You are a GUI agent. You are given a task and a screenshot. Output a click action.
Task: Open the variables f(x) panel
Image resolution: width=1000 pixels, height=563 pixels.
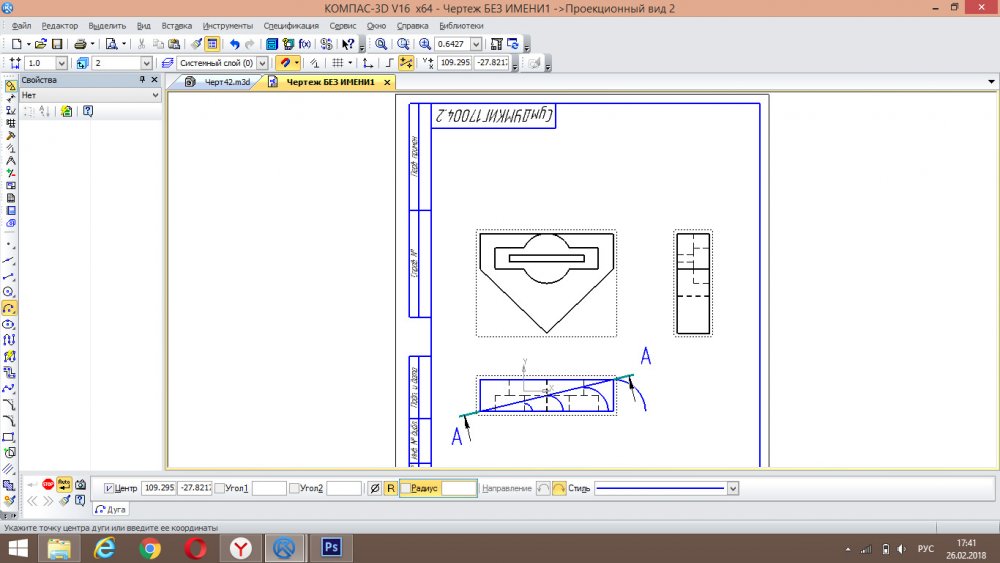305,44
